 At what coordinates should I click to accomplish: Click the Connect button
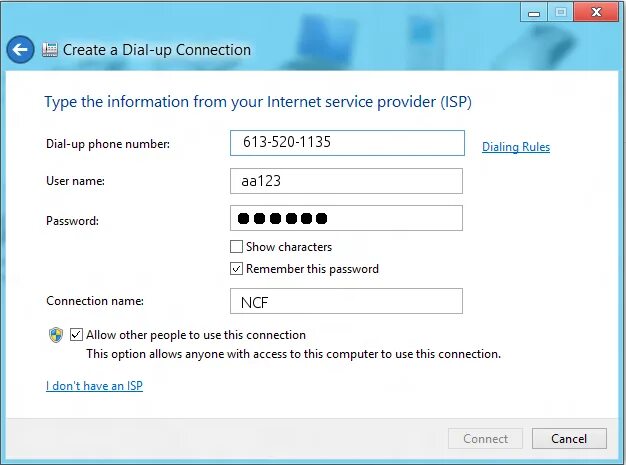click(485, 439)
